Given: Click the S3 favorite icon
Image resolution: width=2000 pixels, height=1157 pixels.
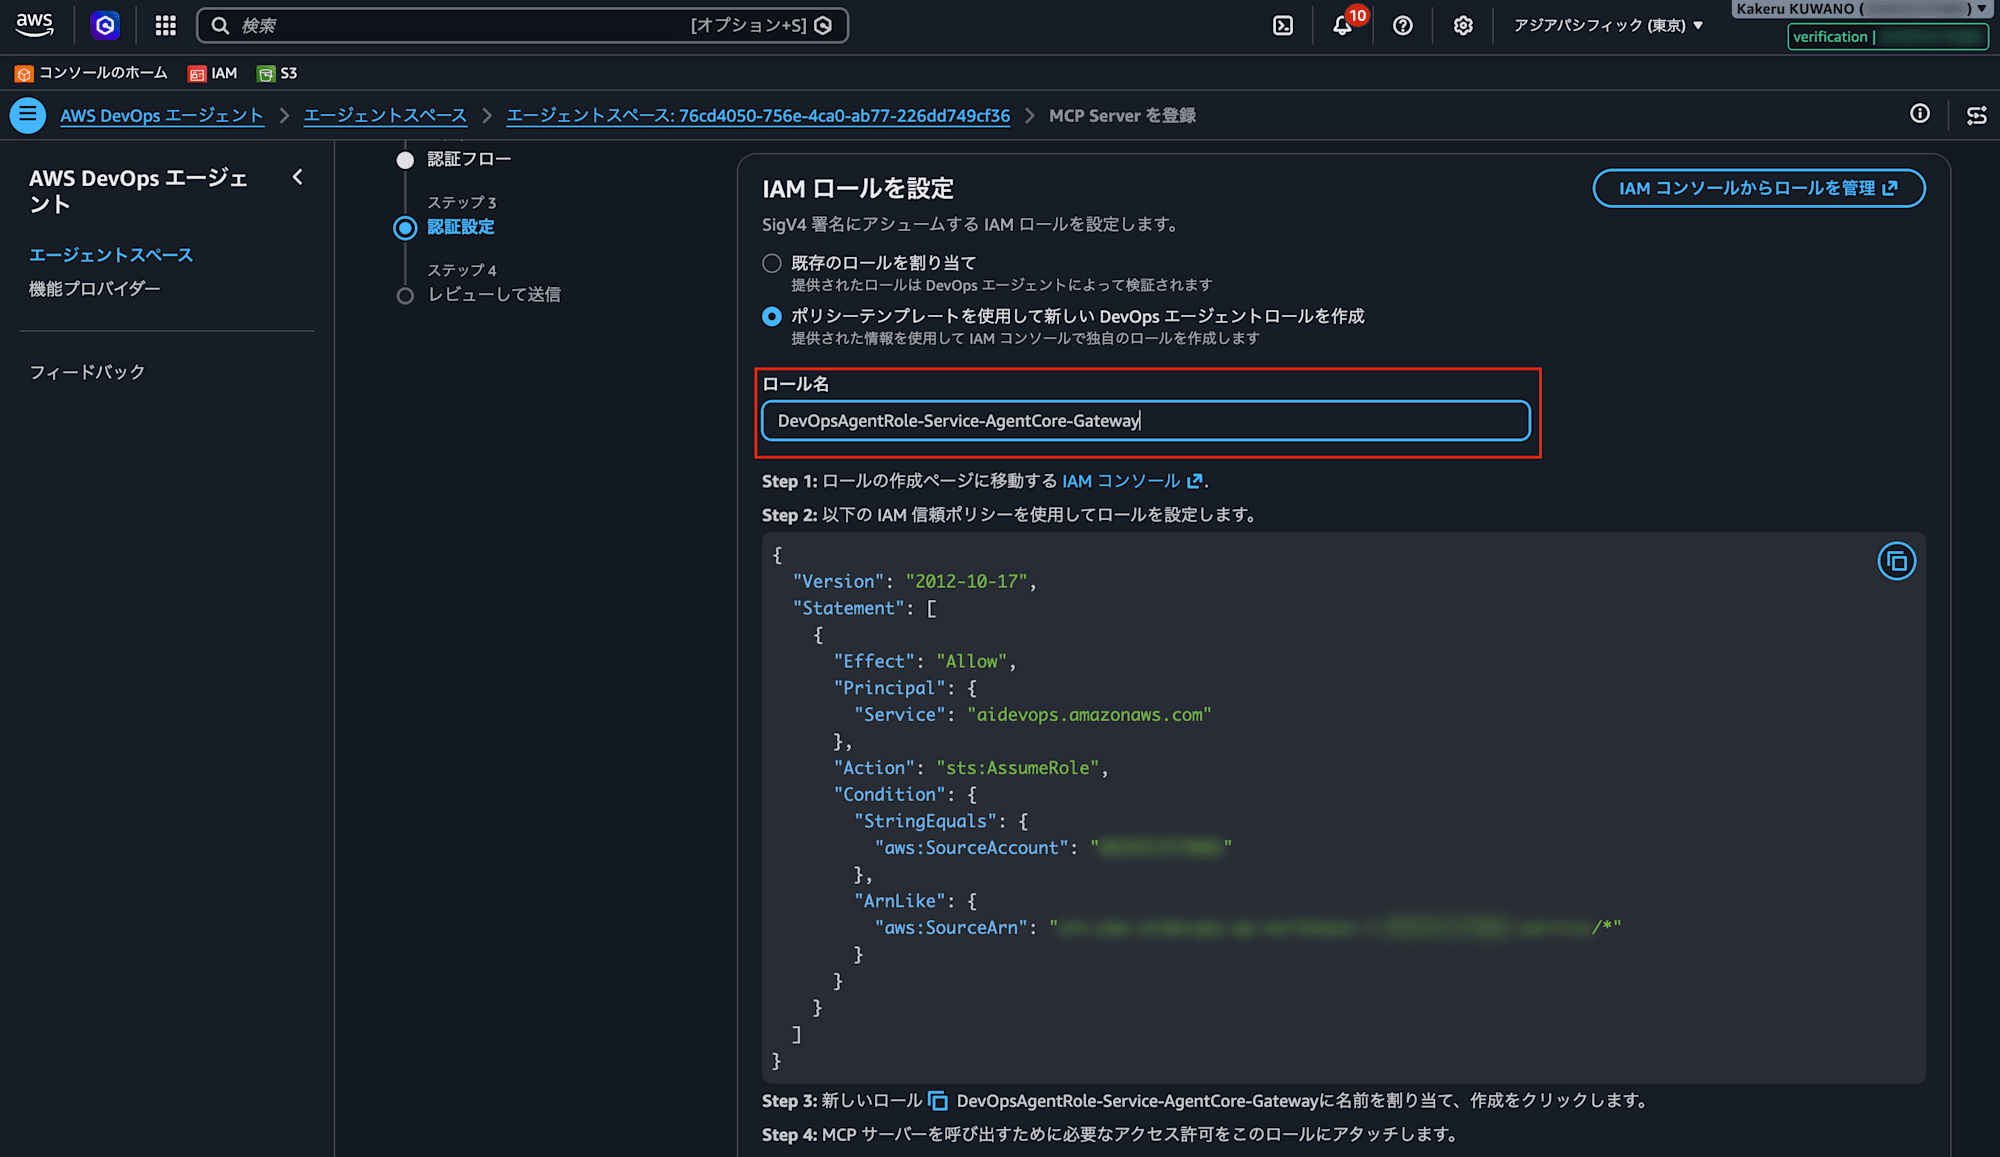Looking at the screenshot, I should point(266,73).
